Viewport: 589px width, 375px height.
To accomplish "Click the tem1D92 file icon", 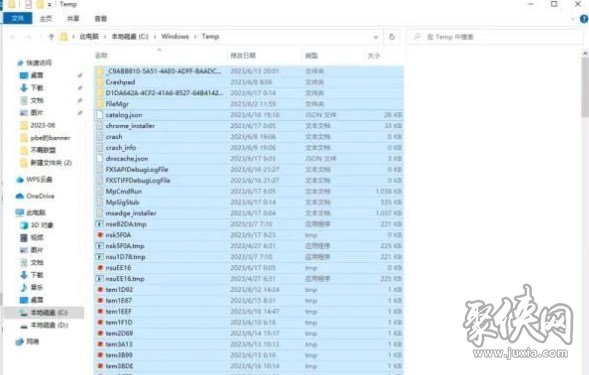I will [x=100, y=290].
